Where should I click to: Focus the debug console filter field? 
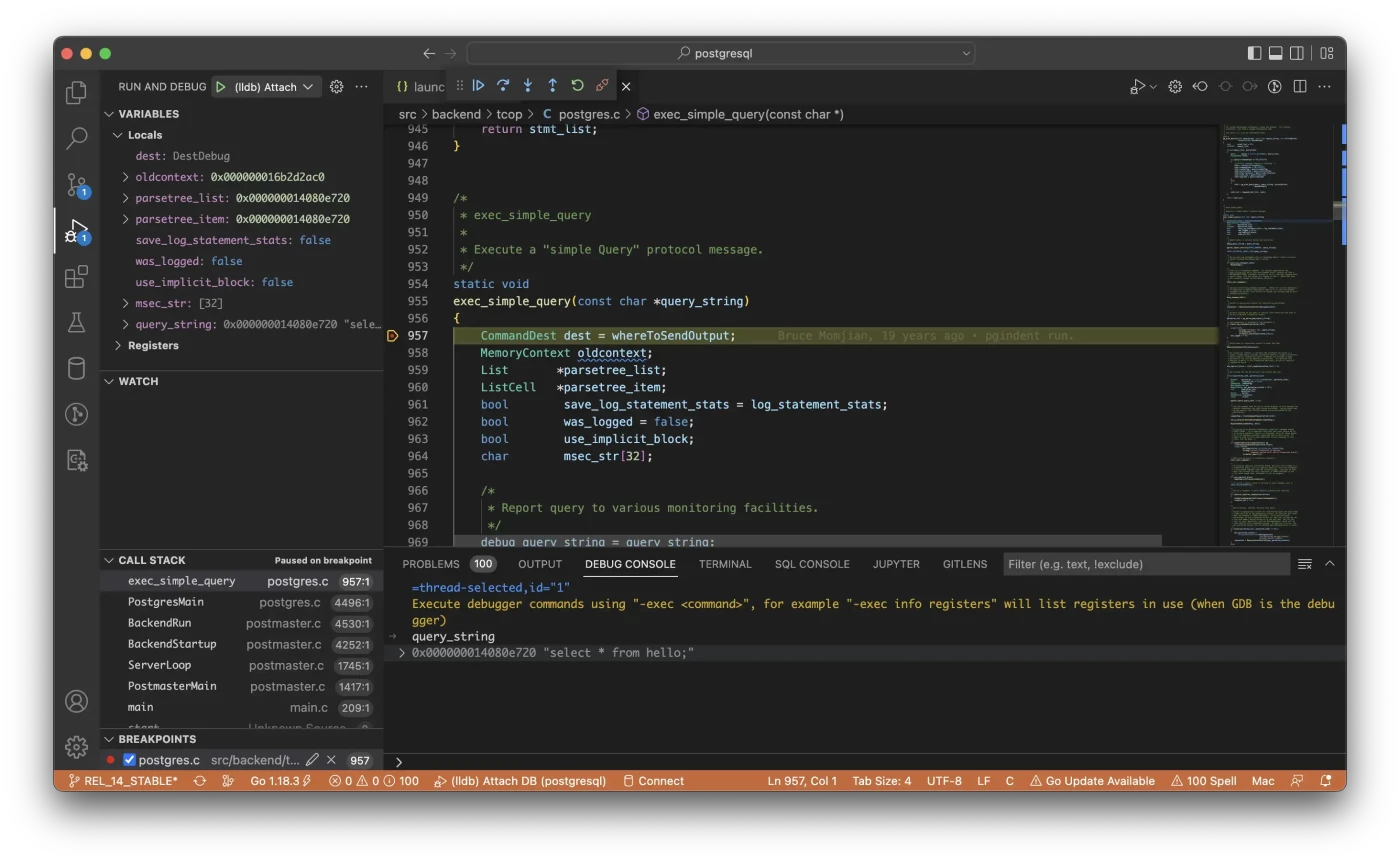coord(1146,564)
